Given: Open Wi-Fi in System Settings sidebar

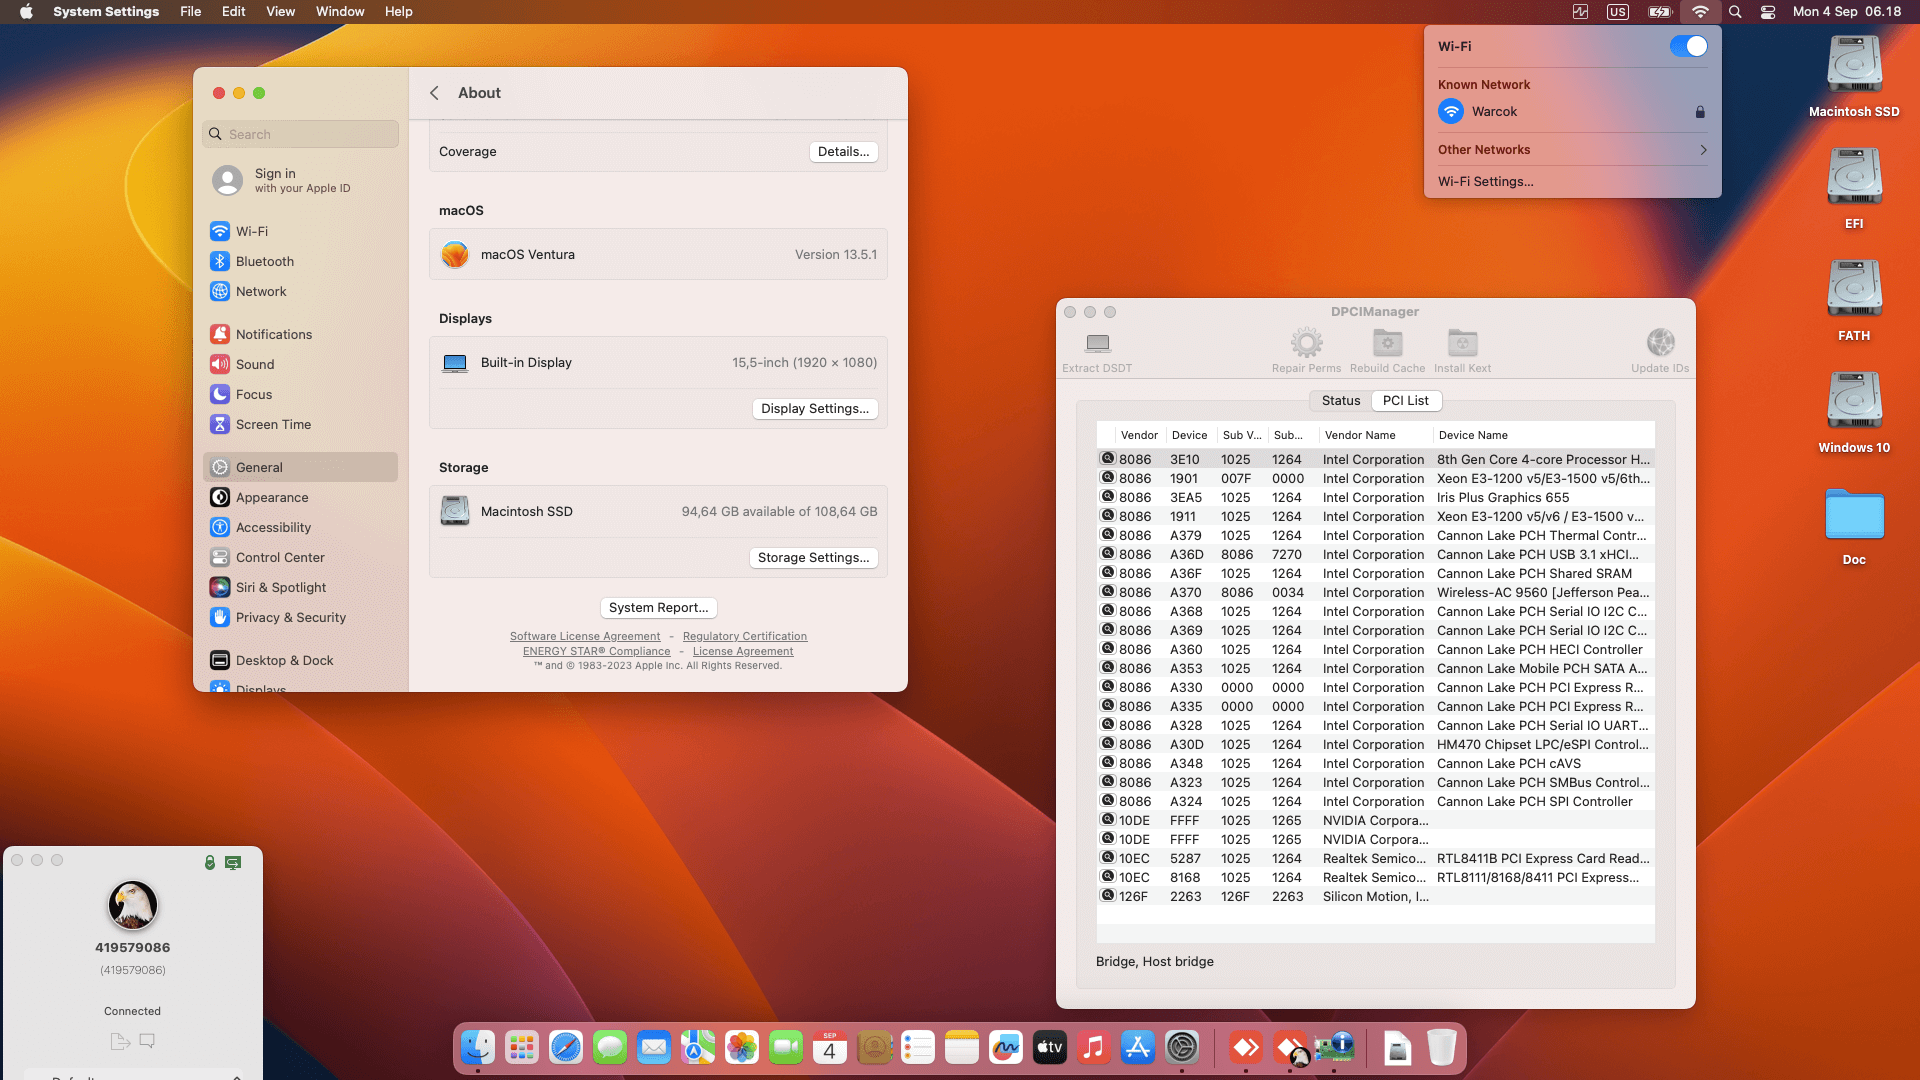Looking at the screenshot, I should coord(301,231).
